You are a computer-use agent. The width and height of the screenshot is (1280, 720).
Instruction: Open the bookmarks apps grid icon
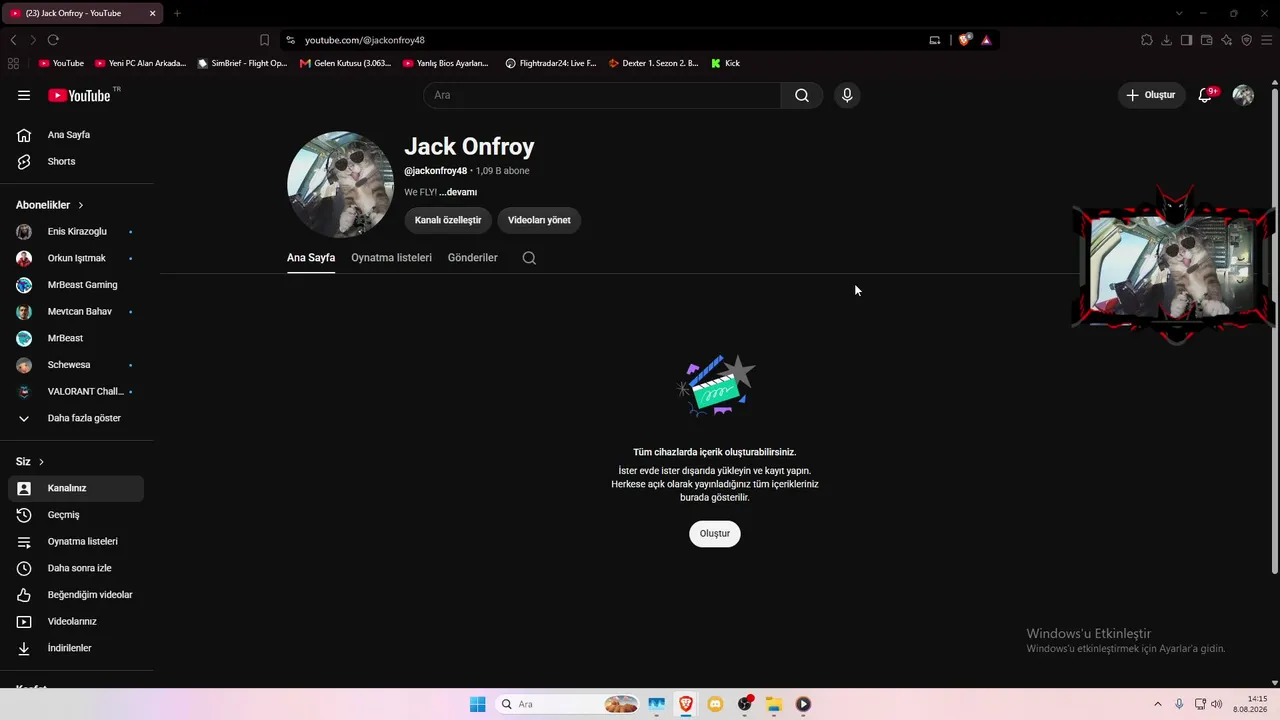13,63
